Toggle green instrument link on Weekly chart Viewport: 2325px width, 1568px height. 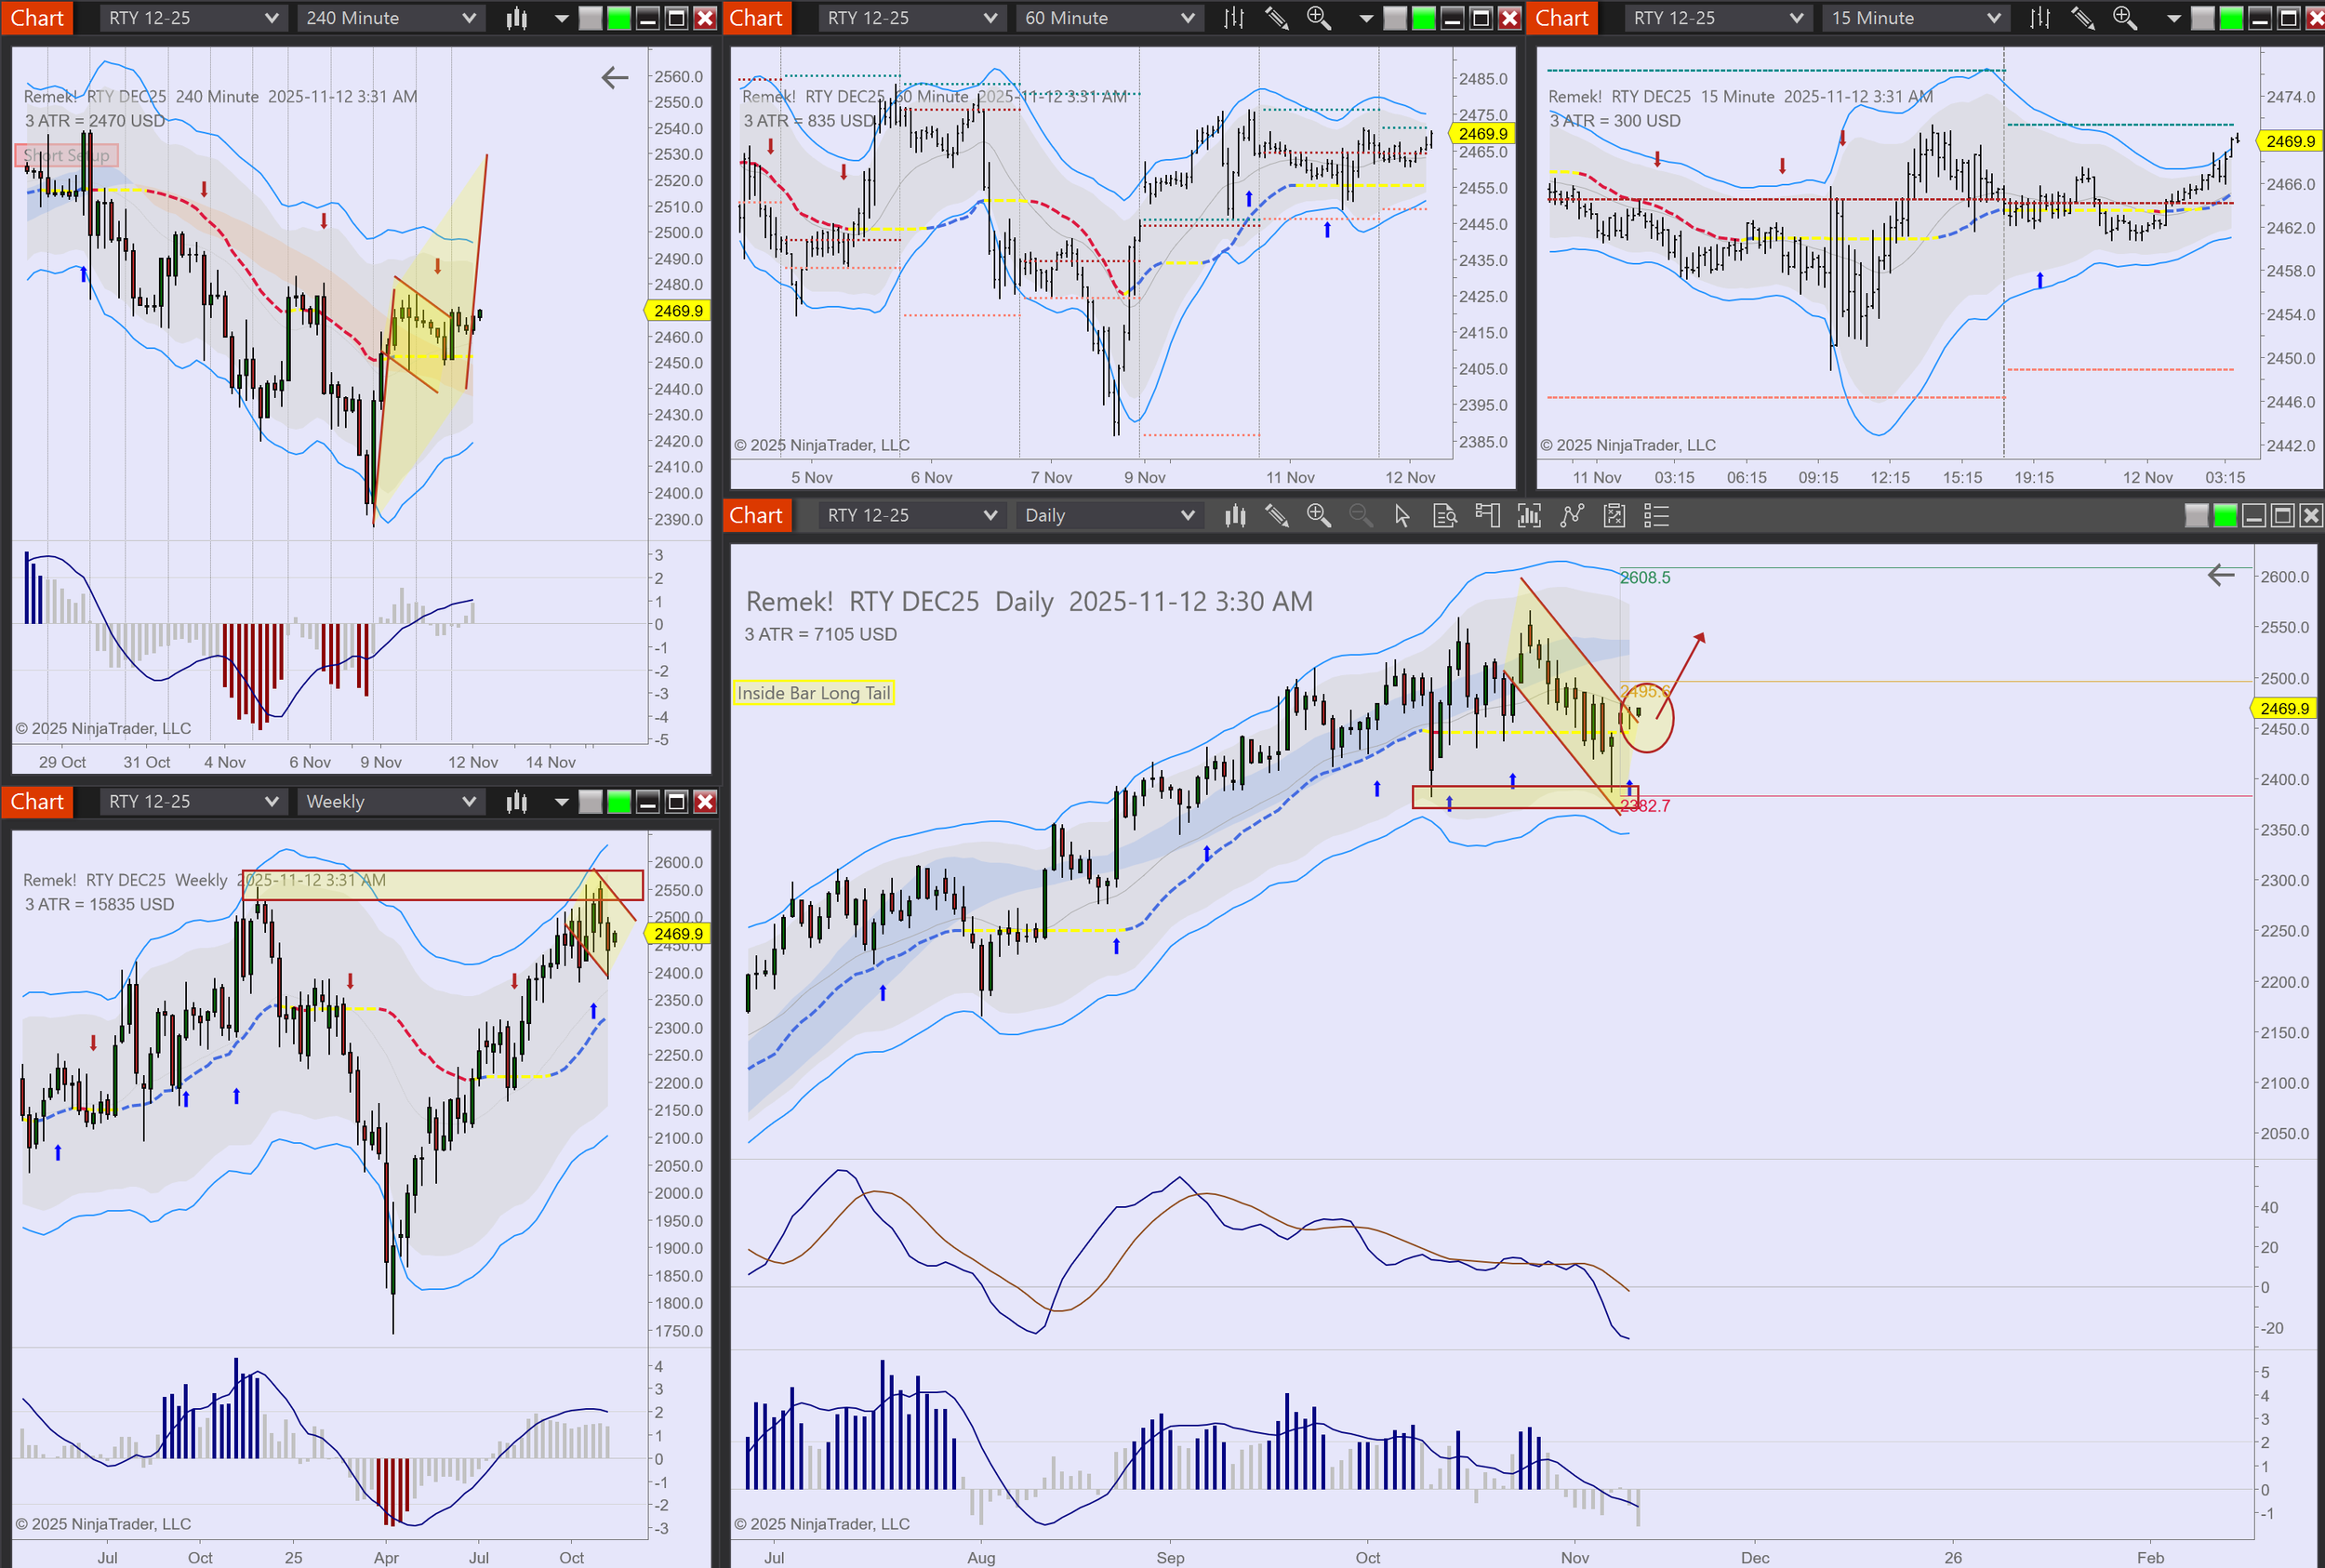[619, 802]
